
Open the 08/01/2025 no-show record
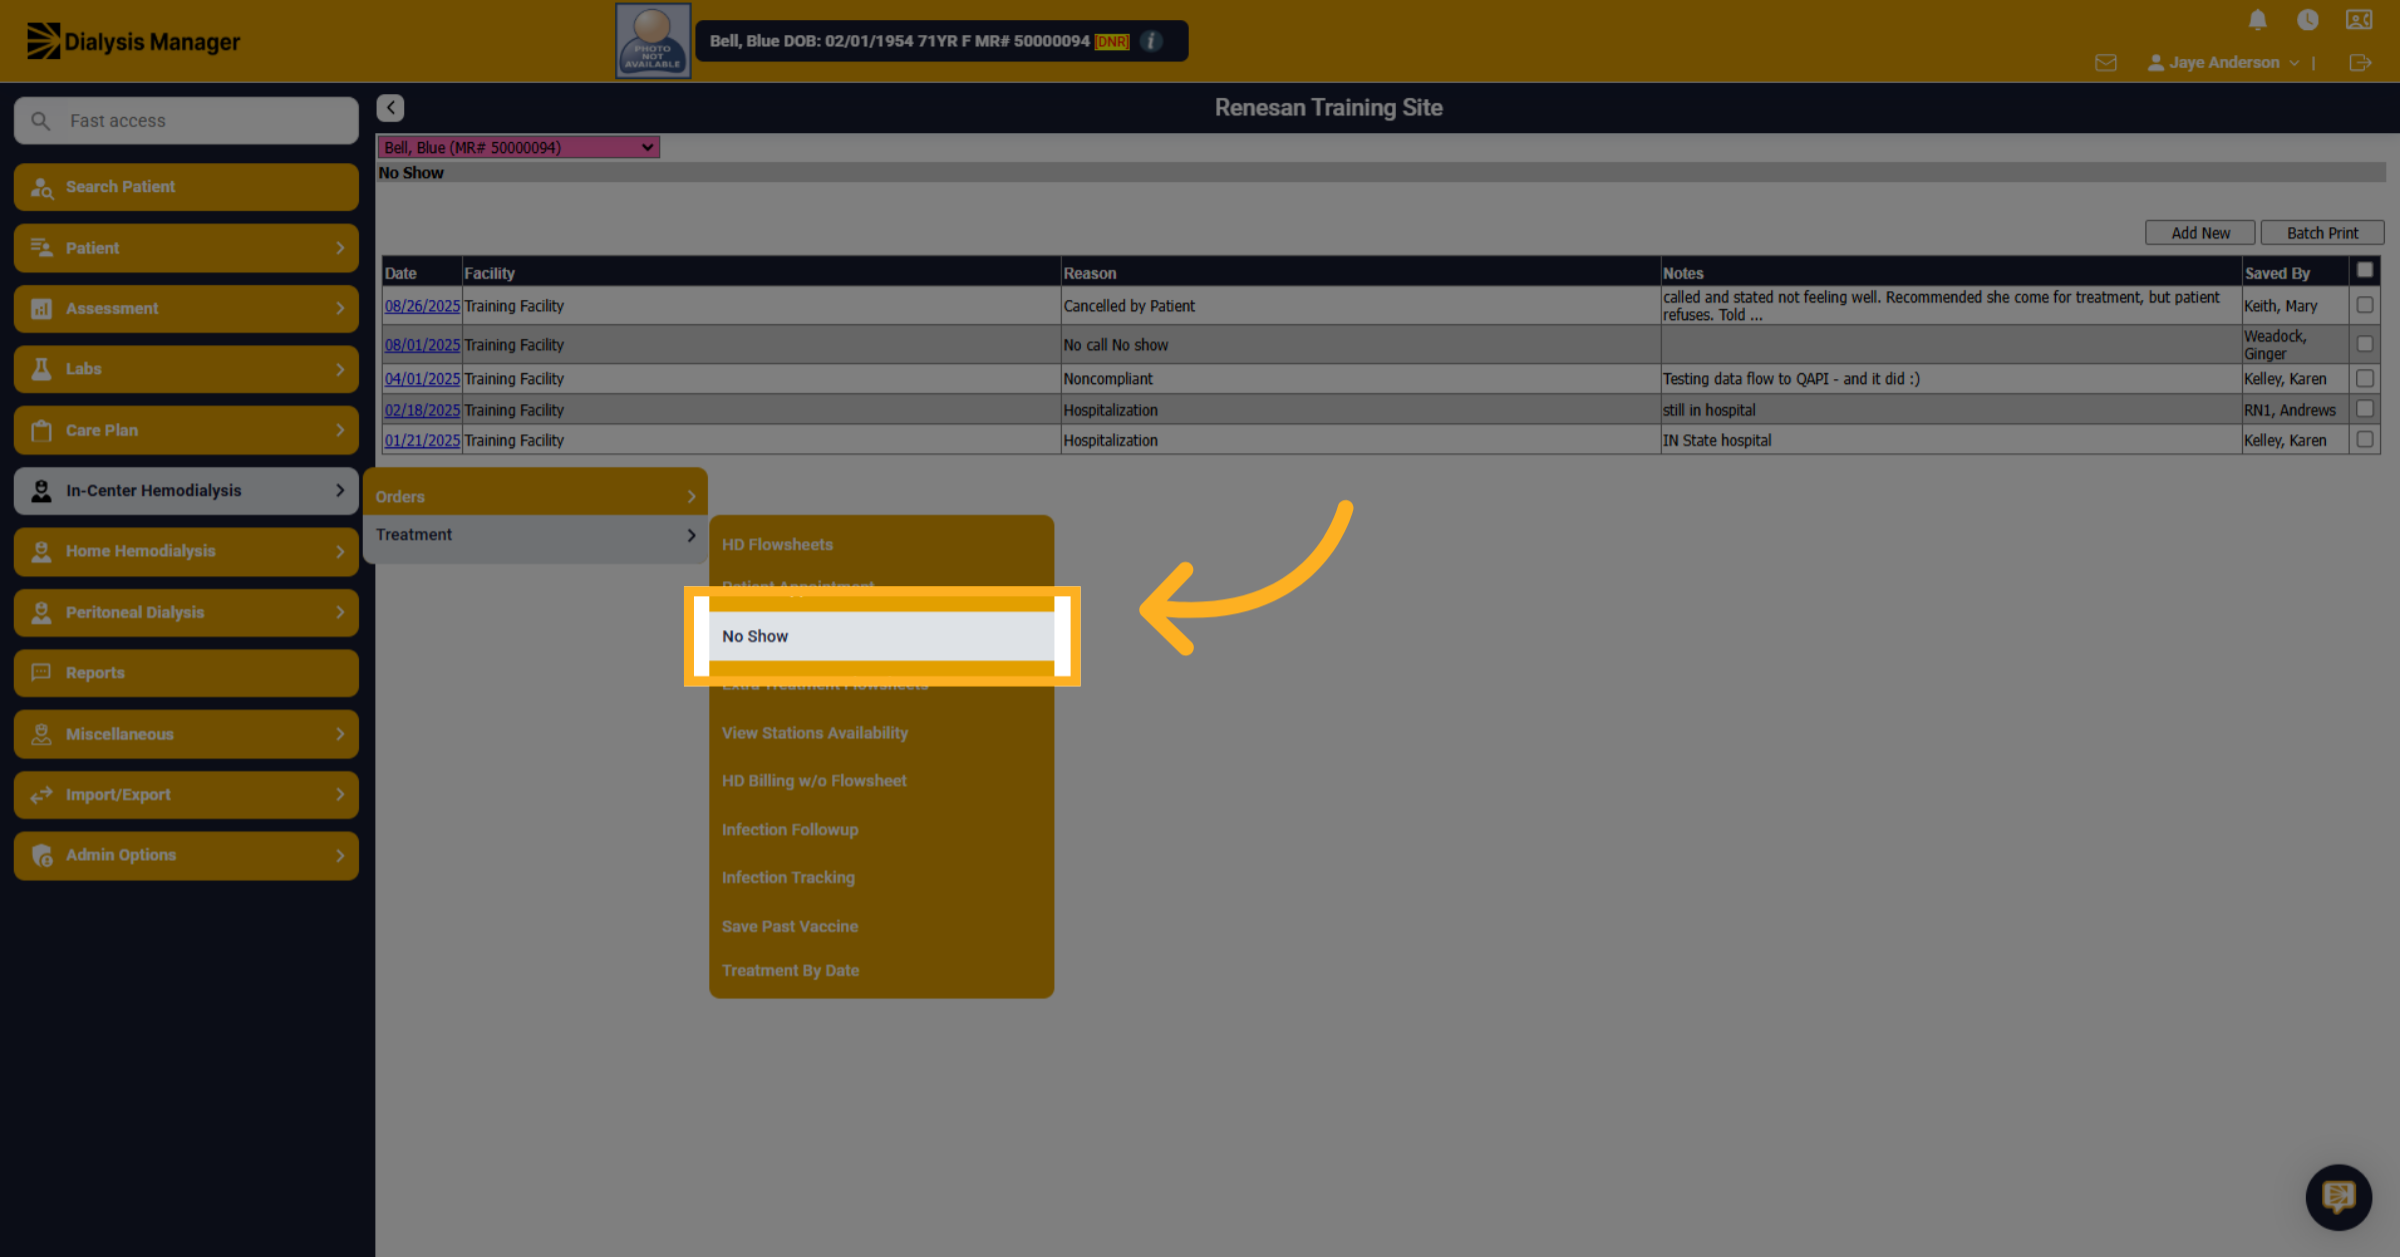click(x=422, y=345)
